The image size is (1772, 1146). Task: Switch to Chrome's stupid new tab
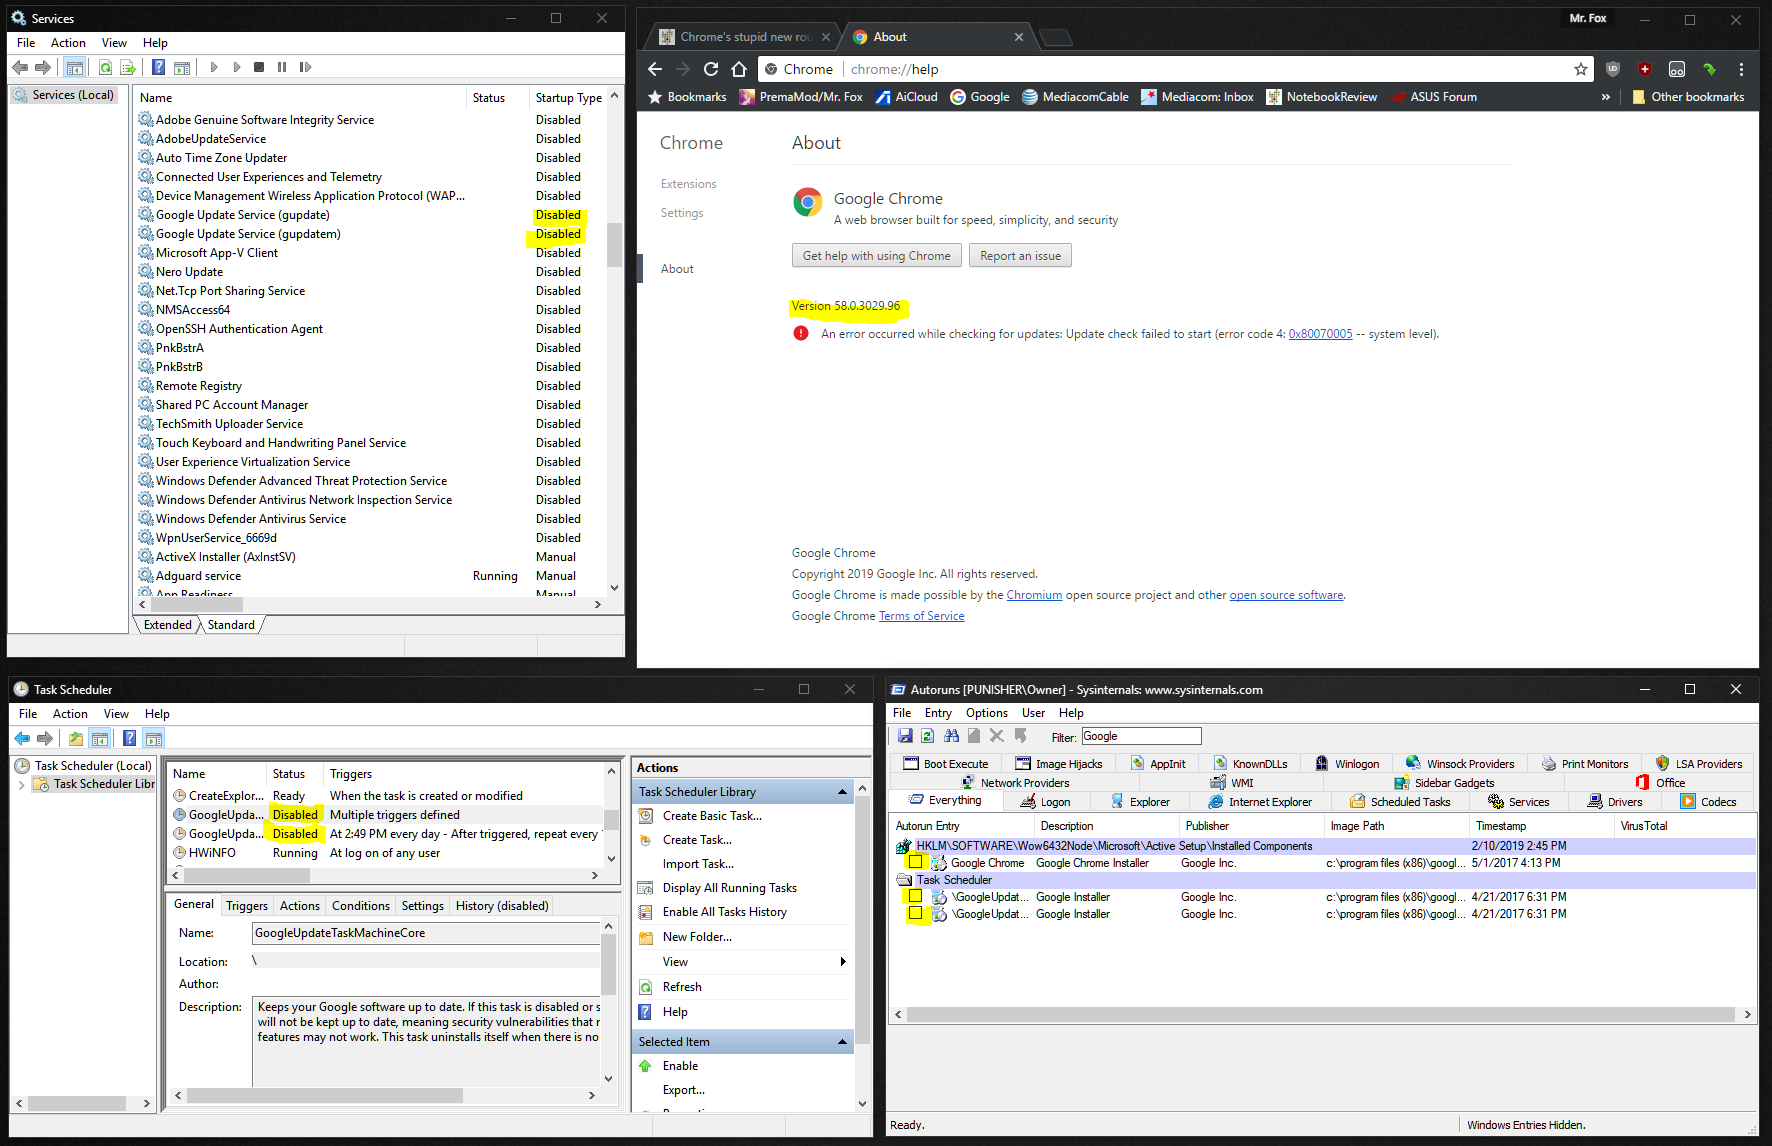(744, 37)
